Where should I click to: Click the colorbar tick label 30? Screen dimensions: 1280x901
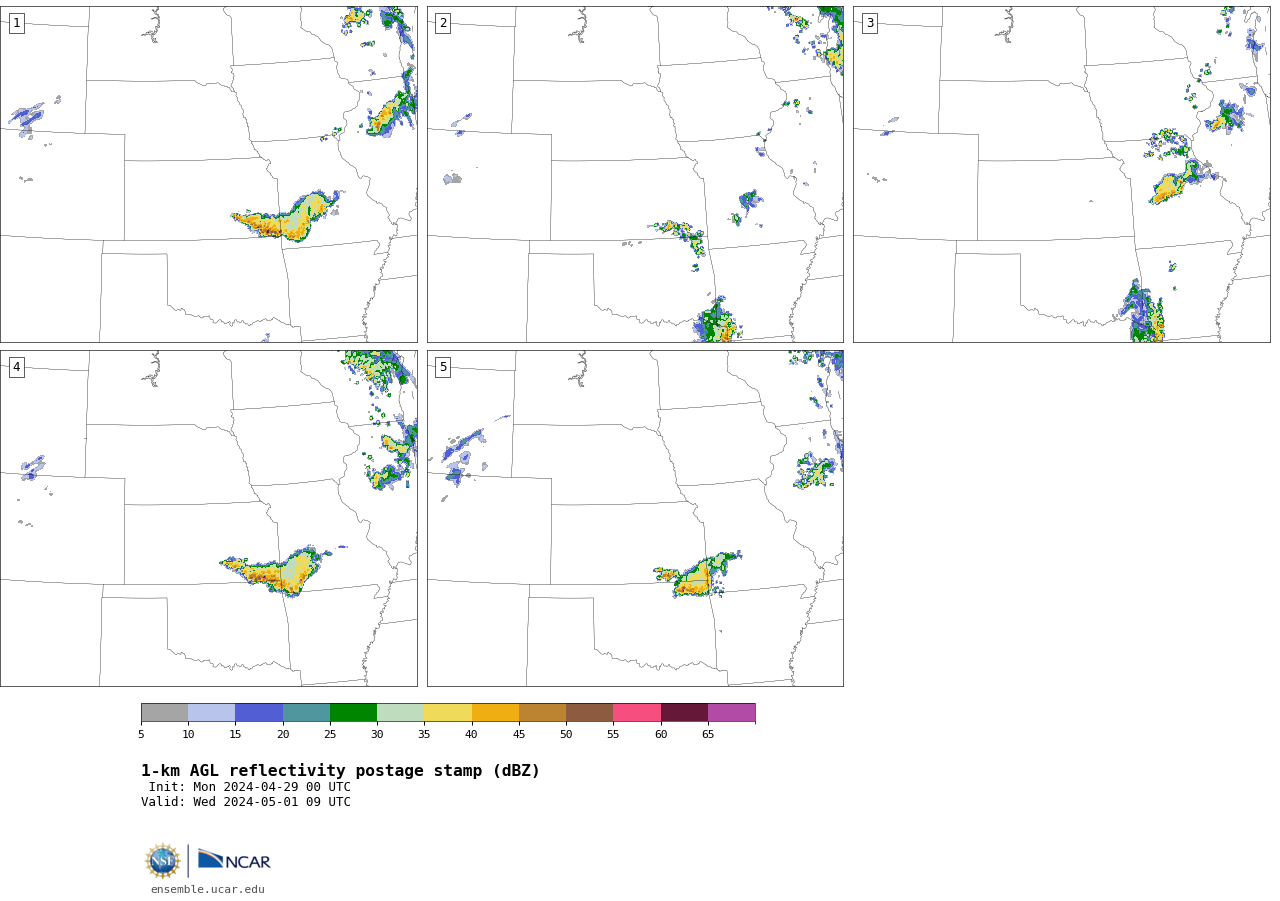pos(377,734)
